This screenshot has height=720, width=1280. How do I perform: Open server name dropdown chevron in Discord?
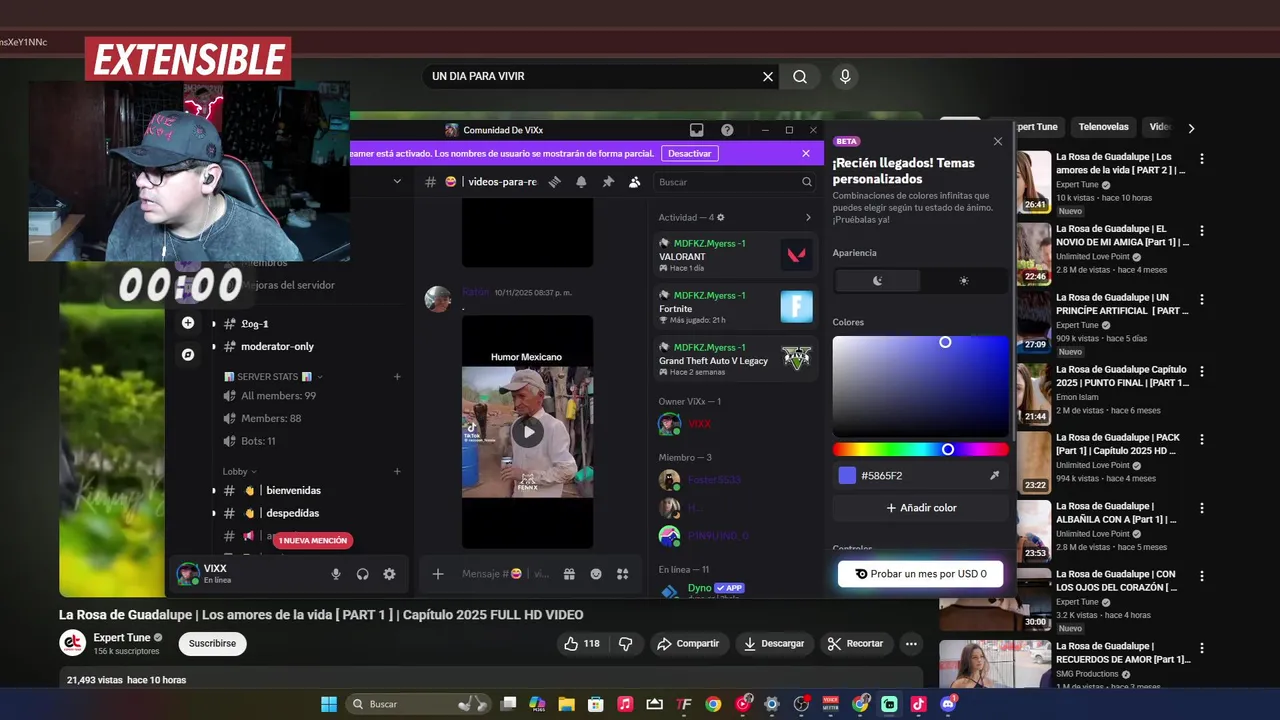click(397, 182)
